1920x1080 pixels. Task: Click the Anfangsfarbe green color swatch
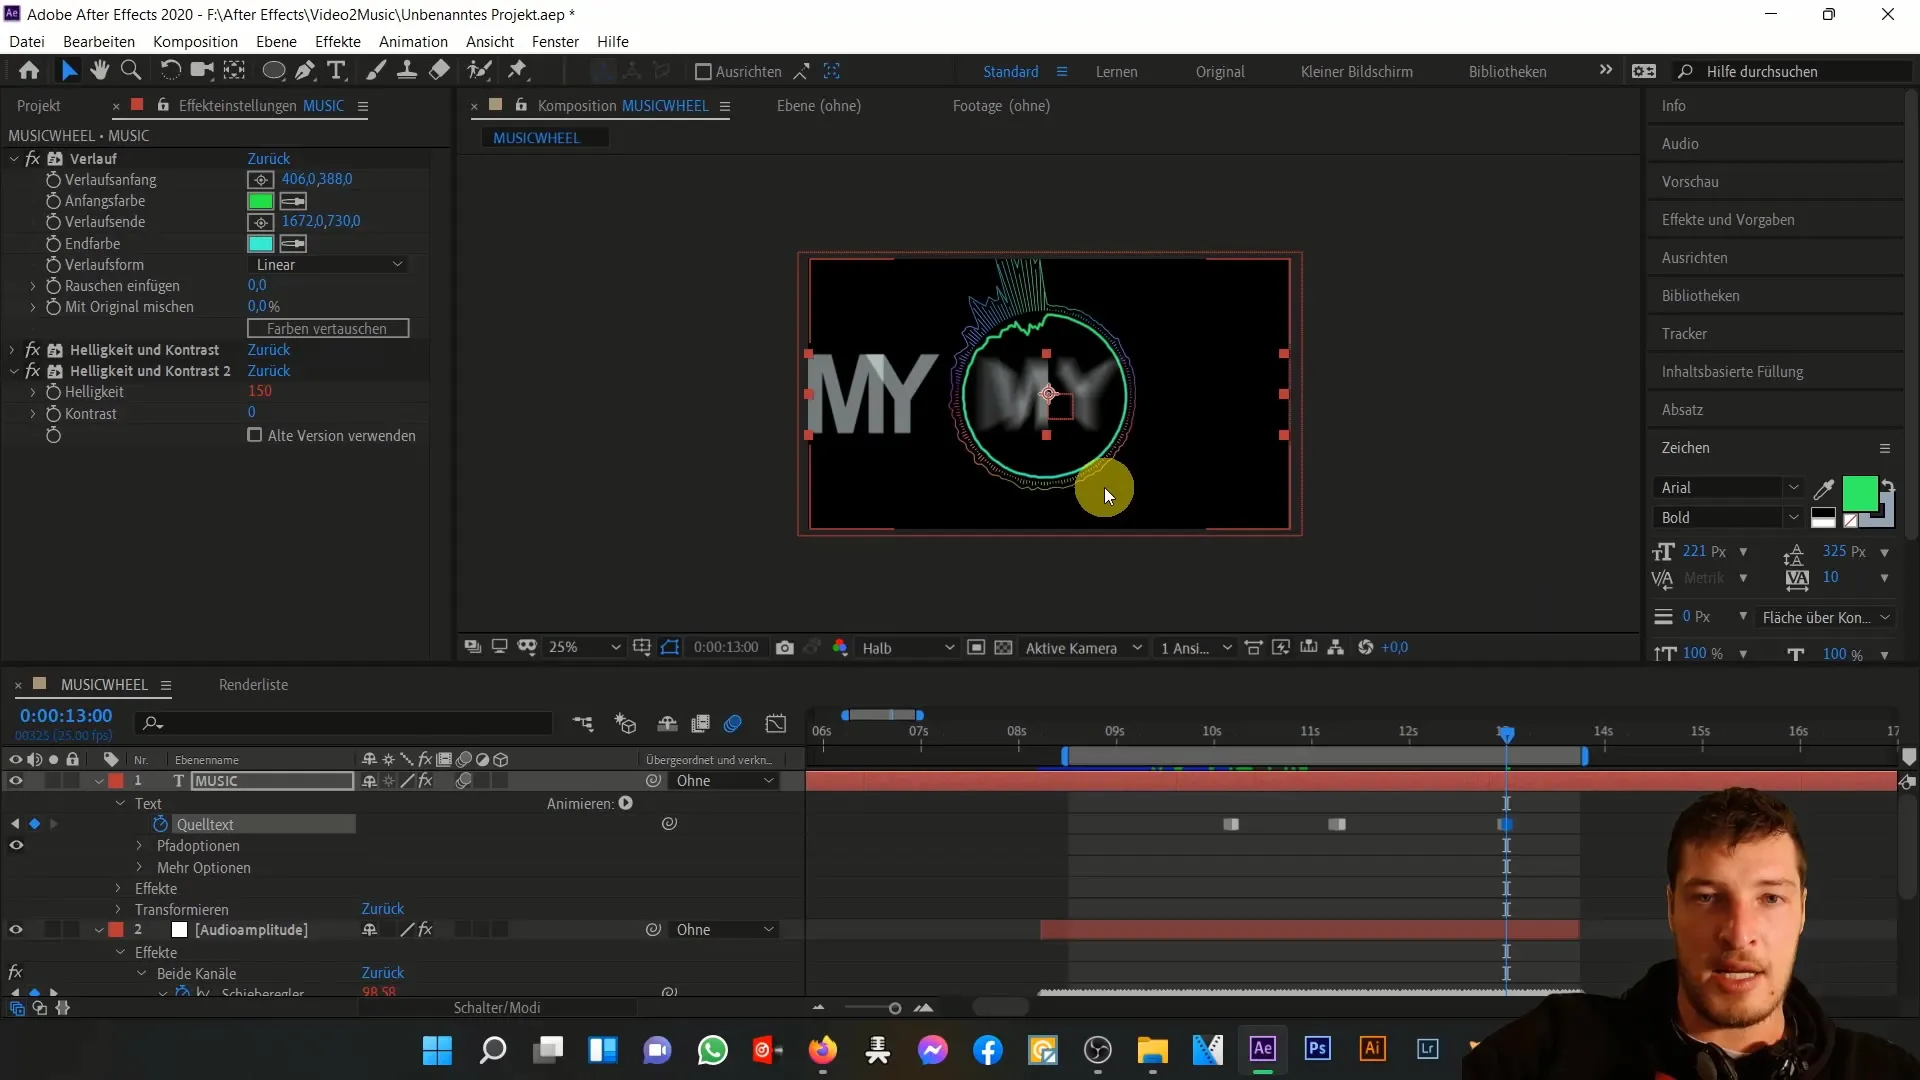tap(260, 200)
